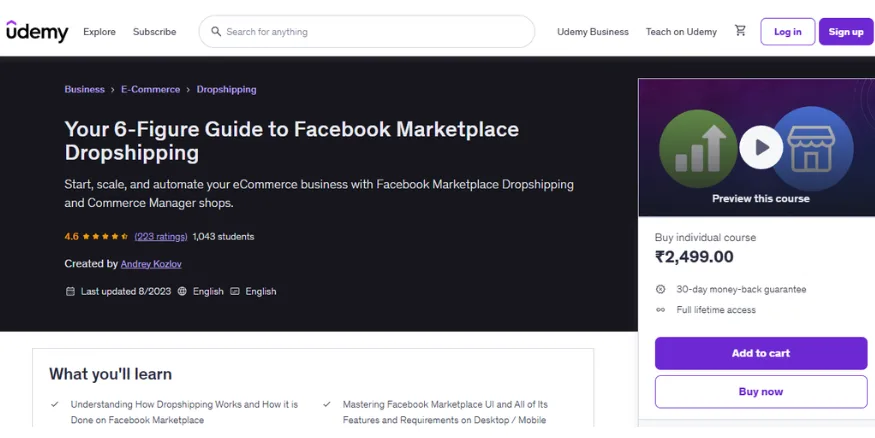Image resolution: width=875 pixels, height=438 pixels.
Task: Click the money-back guarantee icon
Action: [x=660, y=289]
